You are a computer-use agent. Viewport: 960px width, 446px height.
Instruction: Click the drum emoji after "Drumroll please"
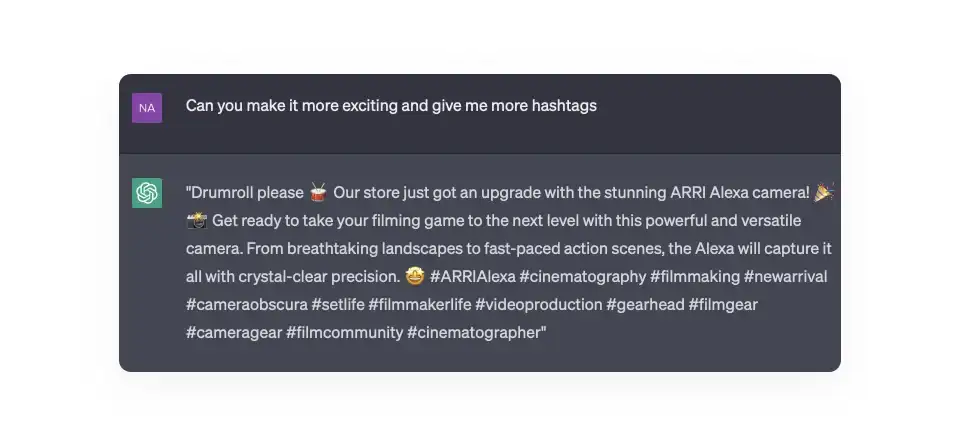tap(319, 192)
